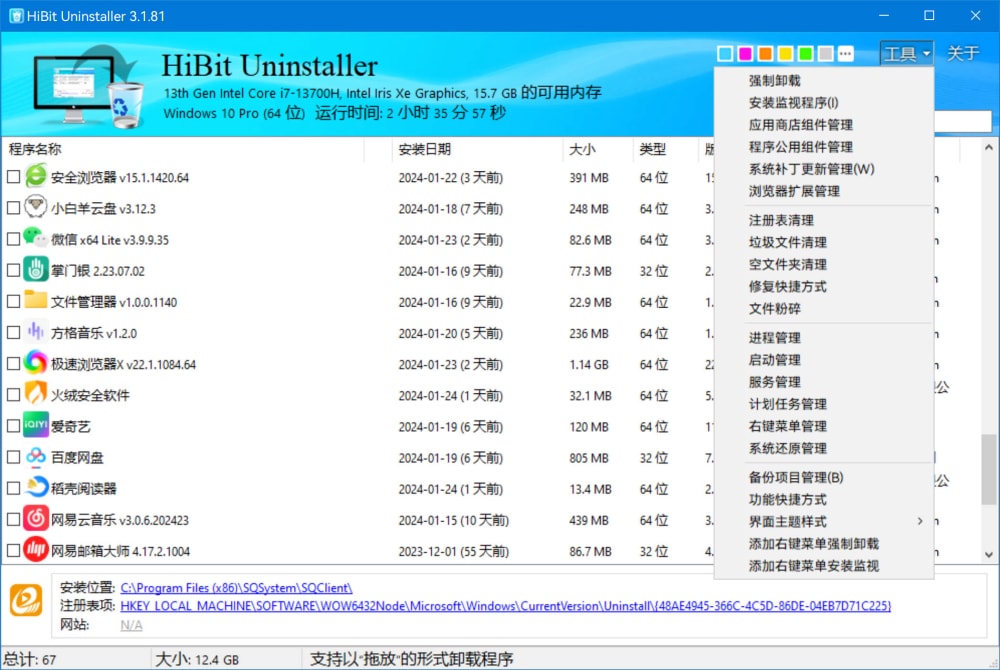
Task: Click the 稻壳阅读器 program icon
Action: (x=36, y=488)
